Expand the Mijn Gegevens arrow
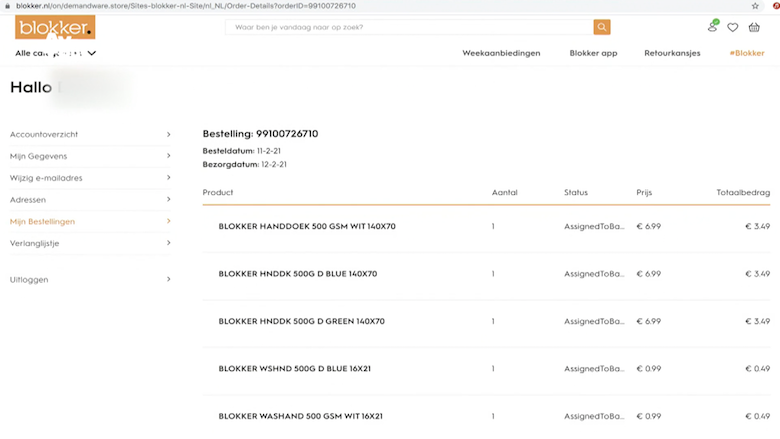Viewport: 780px width, 439px height. [168, 156]
